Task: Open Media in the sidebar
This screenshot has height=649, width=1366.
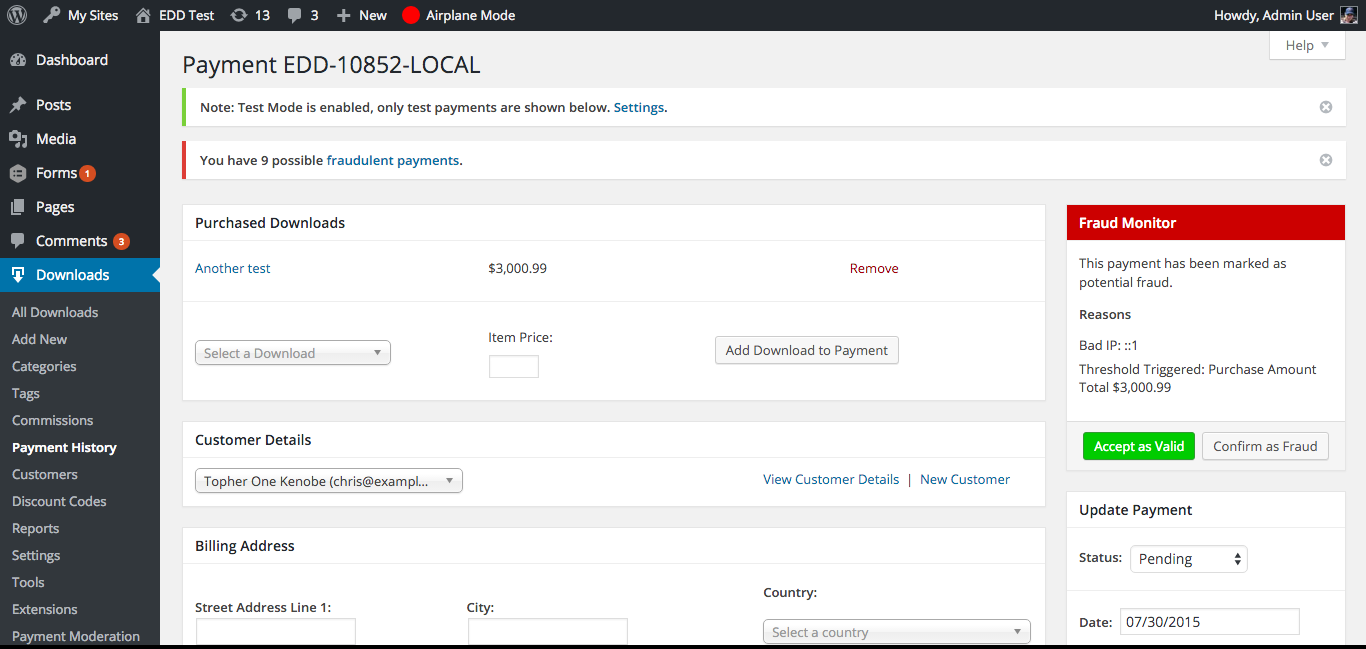Action: (56, 139)
